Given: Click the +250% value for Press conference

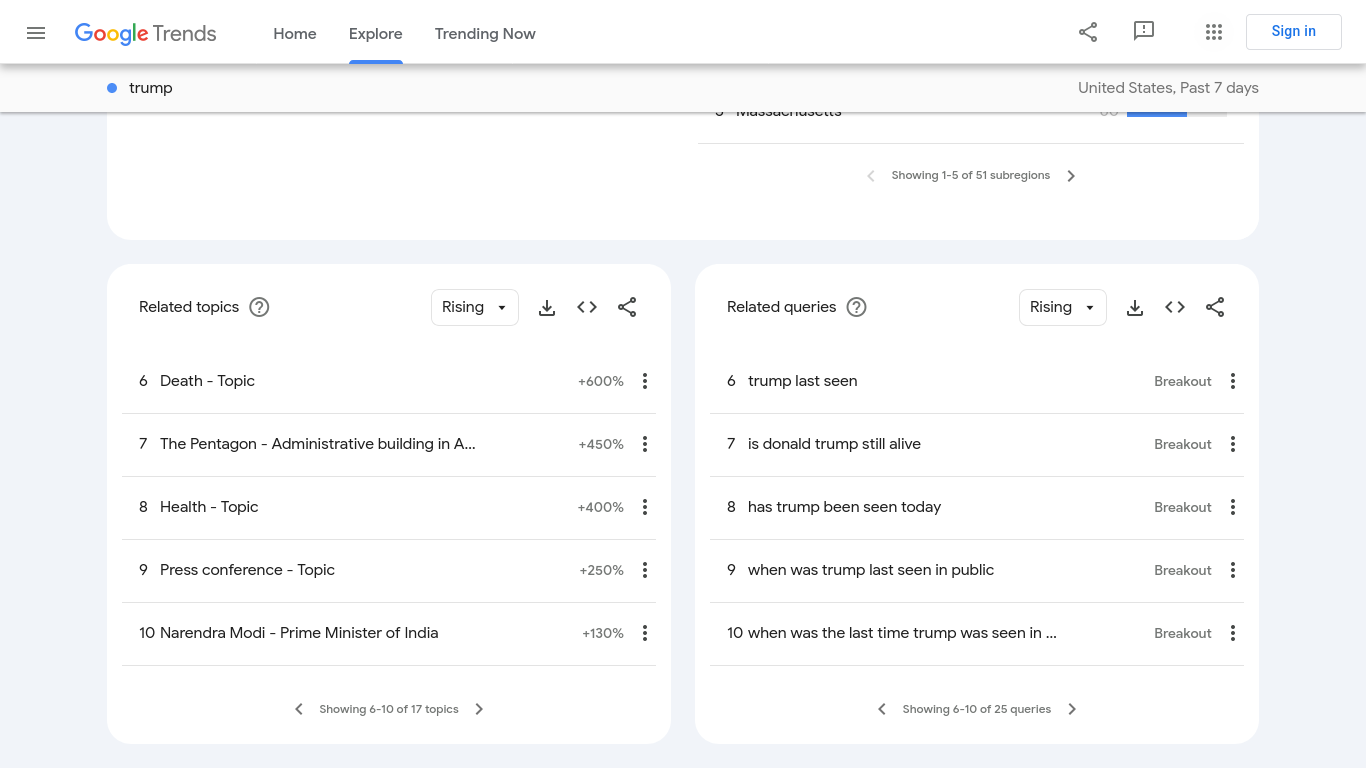Looking at the screenshot, I should tap(602, 570).
